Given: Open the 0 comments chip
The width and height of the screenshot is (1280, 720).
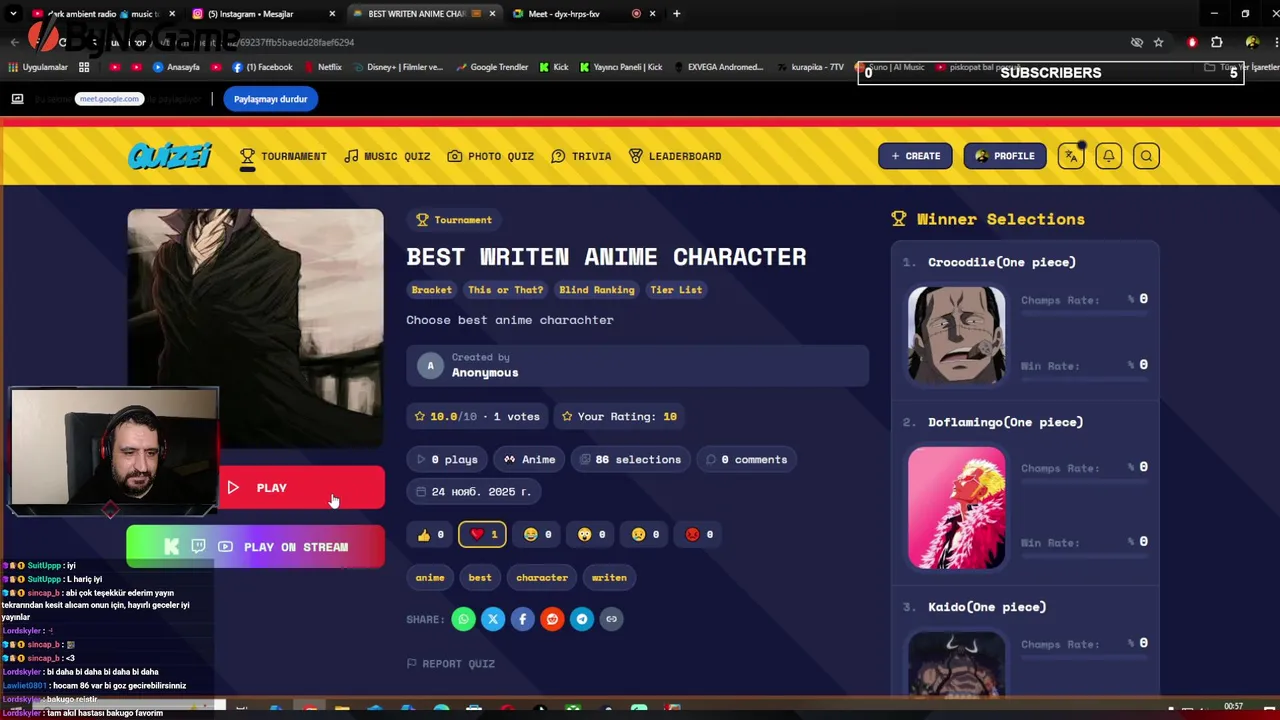Looking at the screenshot, I should point(746,460).
